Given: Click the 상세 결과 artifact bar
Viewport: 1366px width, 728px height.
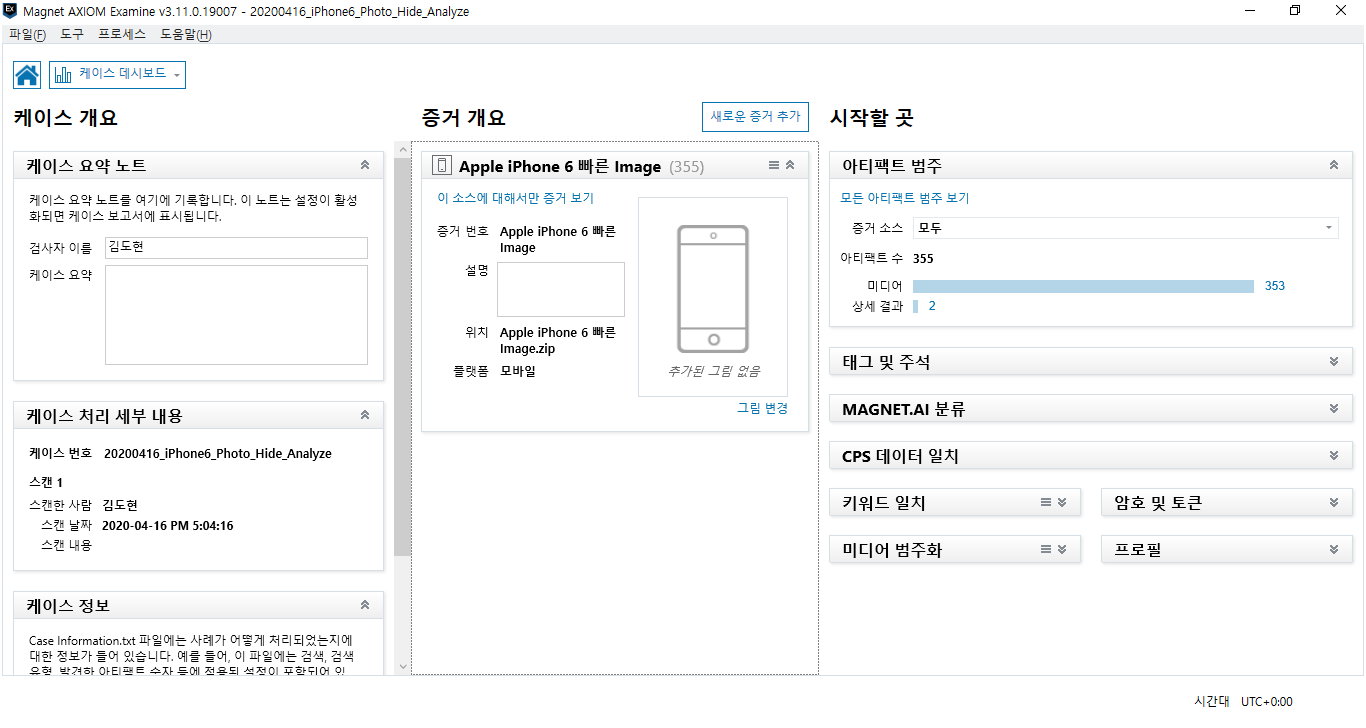Looking at the screenshot, I should [915, 306].
